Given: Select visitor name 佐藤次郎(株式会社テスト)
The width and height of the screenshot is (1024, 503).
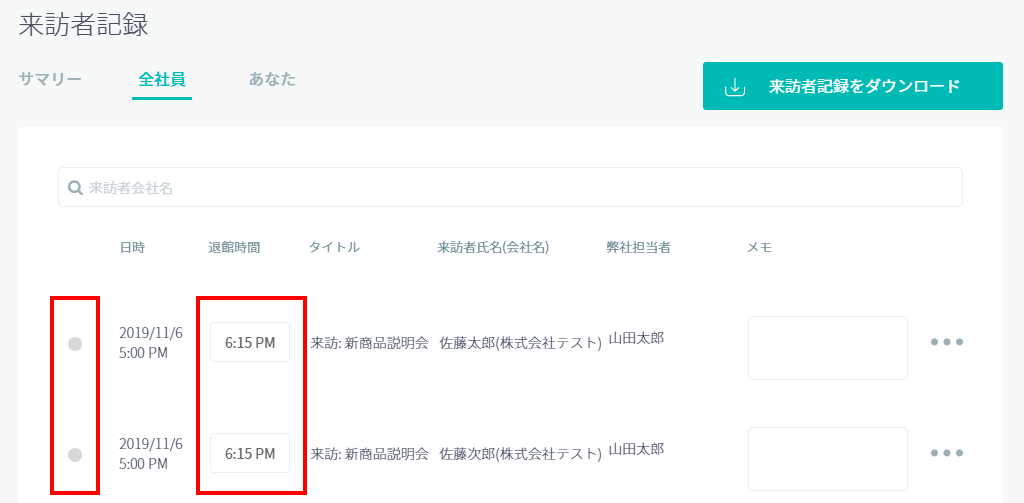Looking at the screenshot, I should point(520,454).
